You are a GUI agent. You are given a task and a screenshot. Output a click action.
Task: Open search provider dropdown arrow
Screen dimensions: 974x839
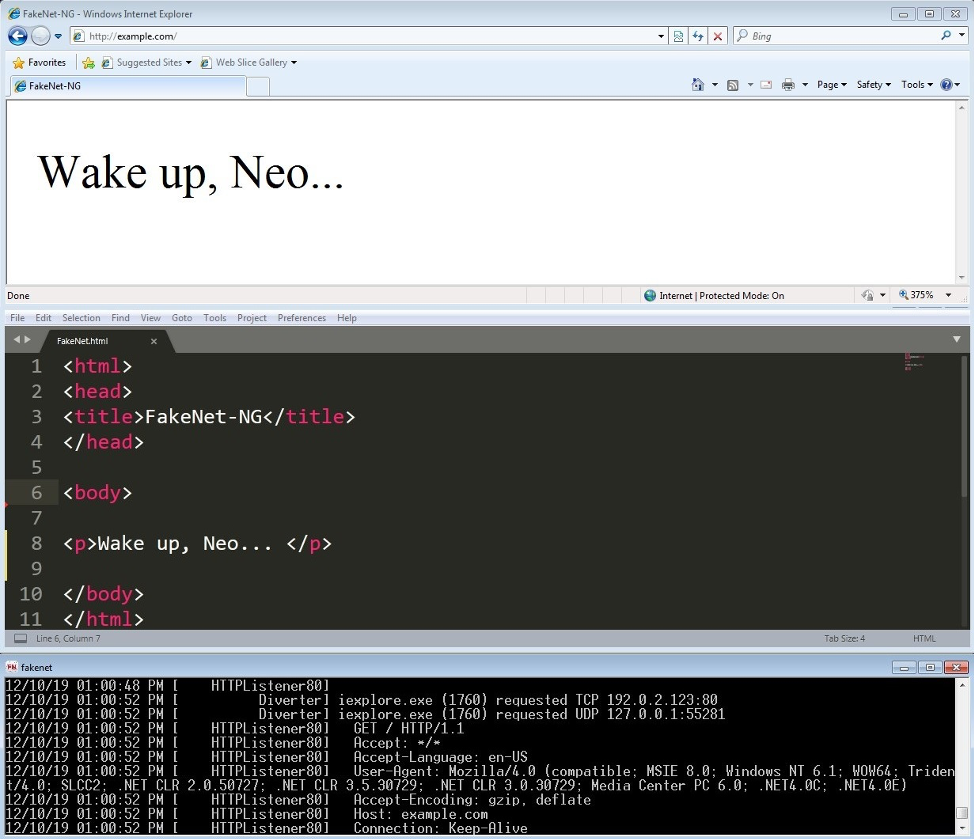point(962,35)
